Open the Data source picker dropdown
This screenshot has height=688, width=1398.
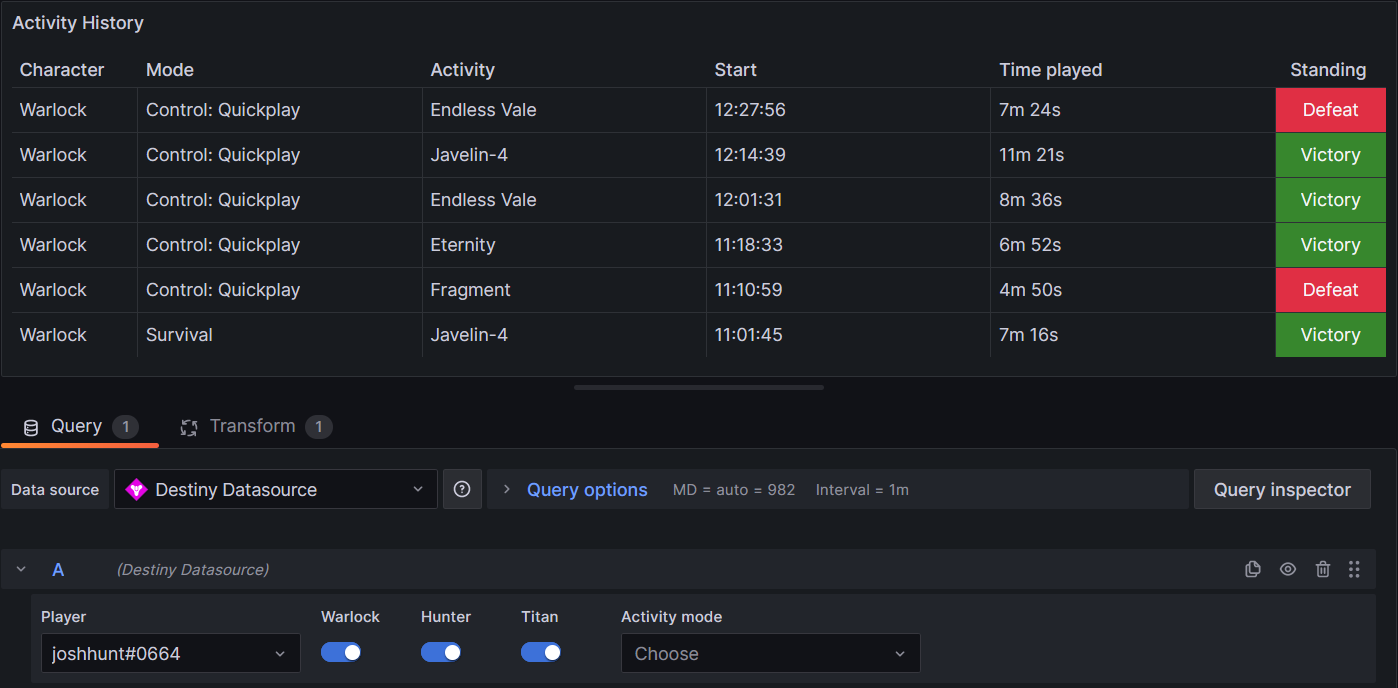(275, 489)
